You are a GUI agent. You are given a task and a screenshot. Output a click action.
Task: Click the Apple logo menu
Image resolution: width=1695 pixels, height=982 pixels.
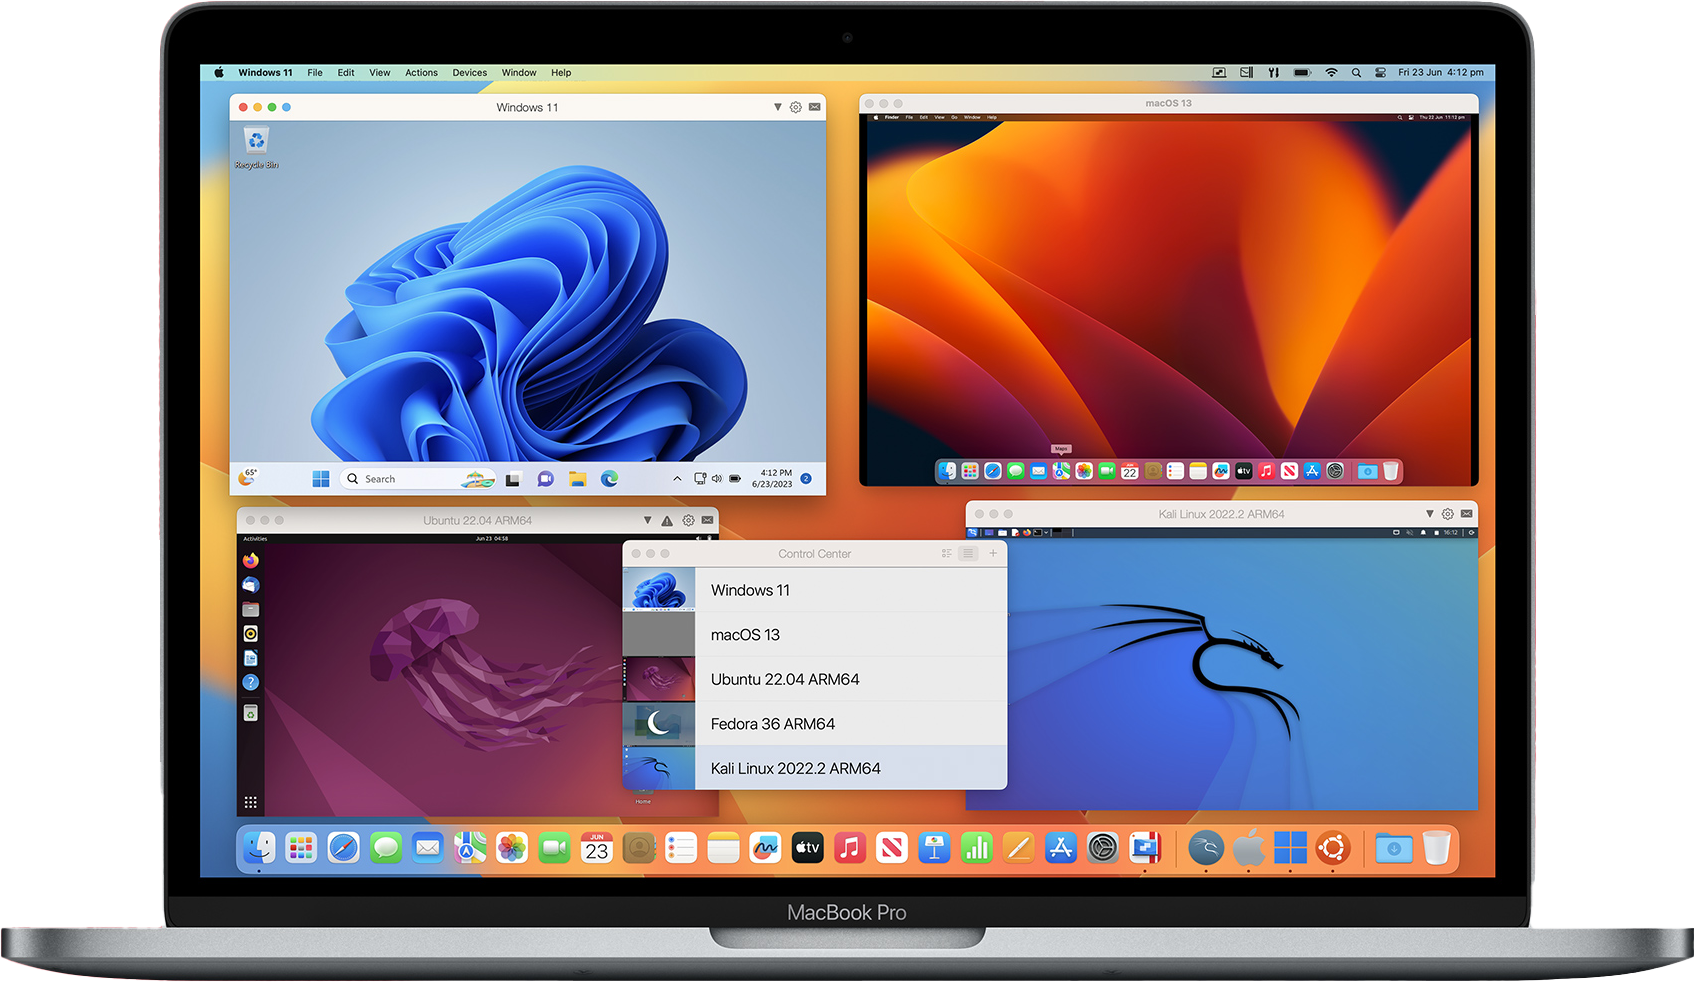[x=219, y=73]
